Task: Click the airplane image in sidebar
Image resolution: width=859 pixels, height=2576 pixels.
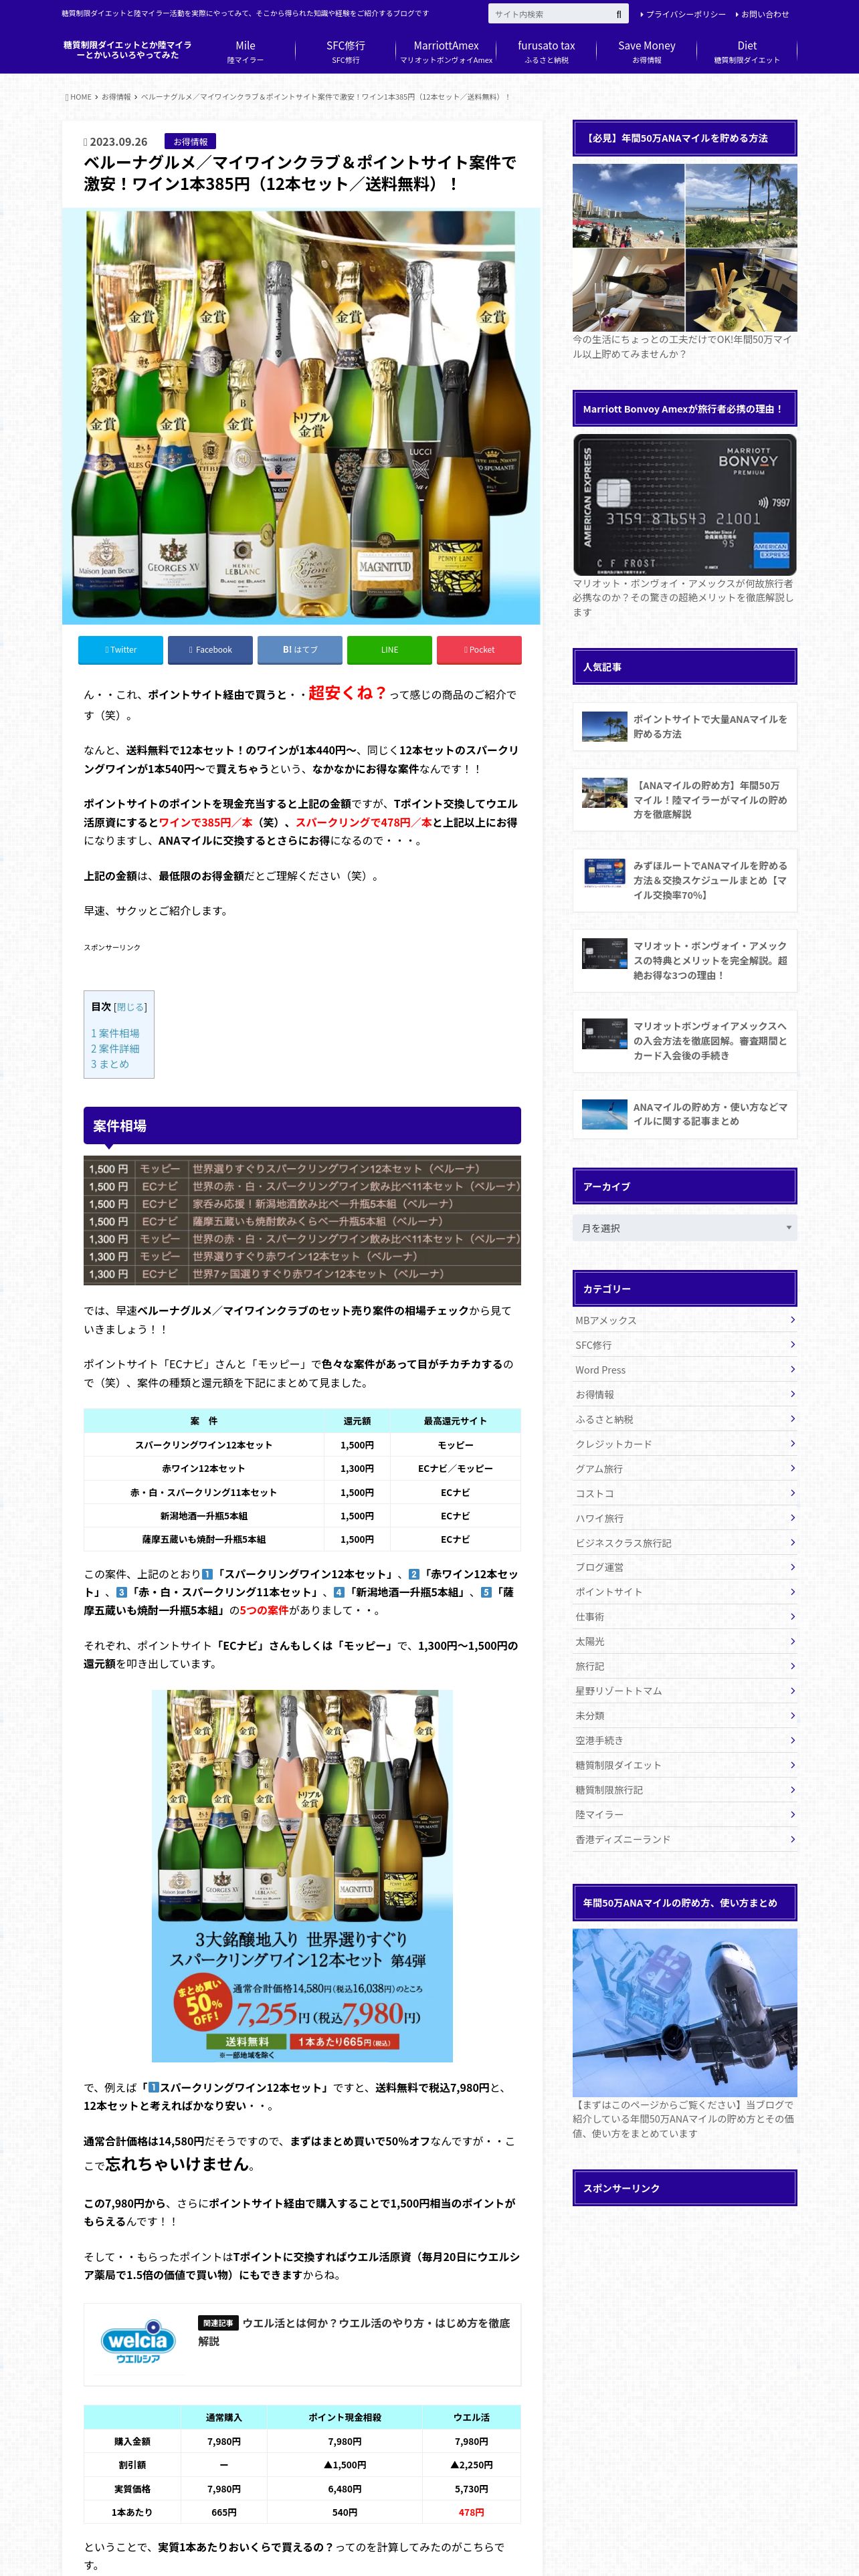Action: tap(684, 2013)
